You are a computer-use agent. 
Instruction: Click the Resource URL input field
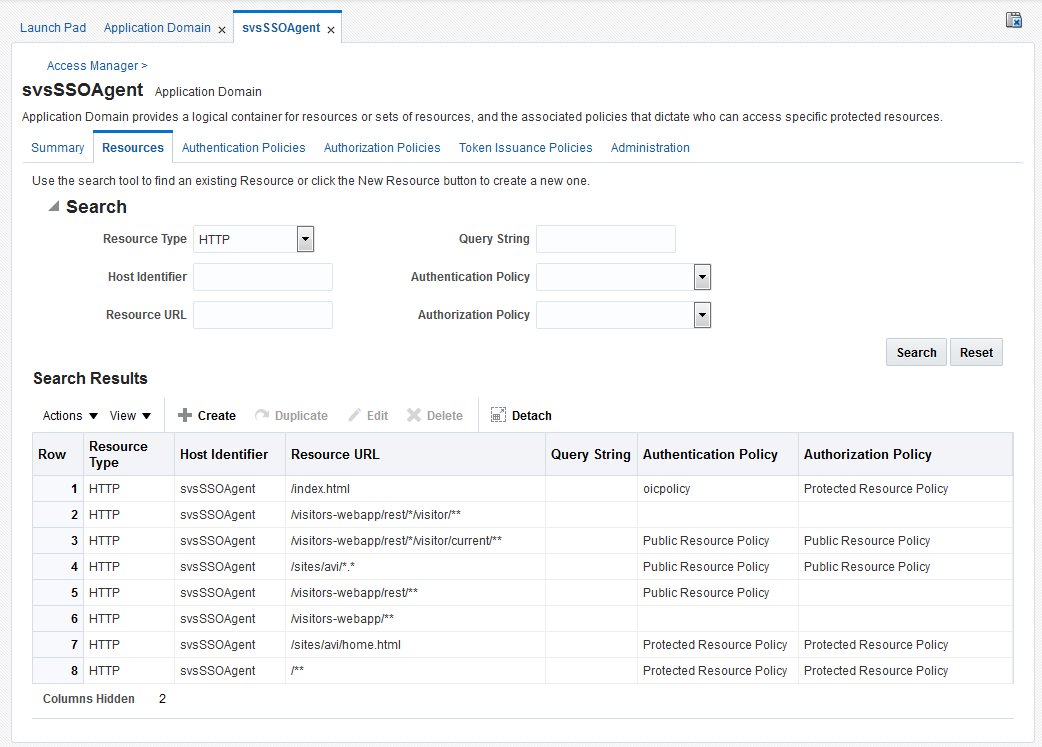pyautogui.click(x=263, y=315)
